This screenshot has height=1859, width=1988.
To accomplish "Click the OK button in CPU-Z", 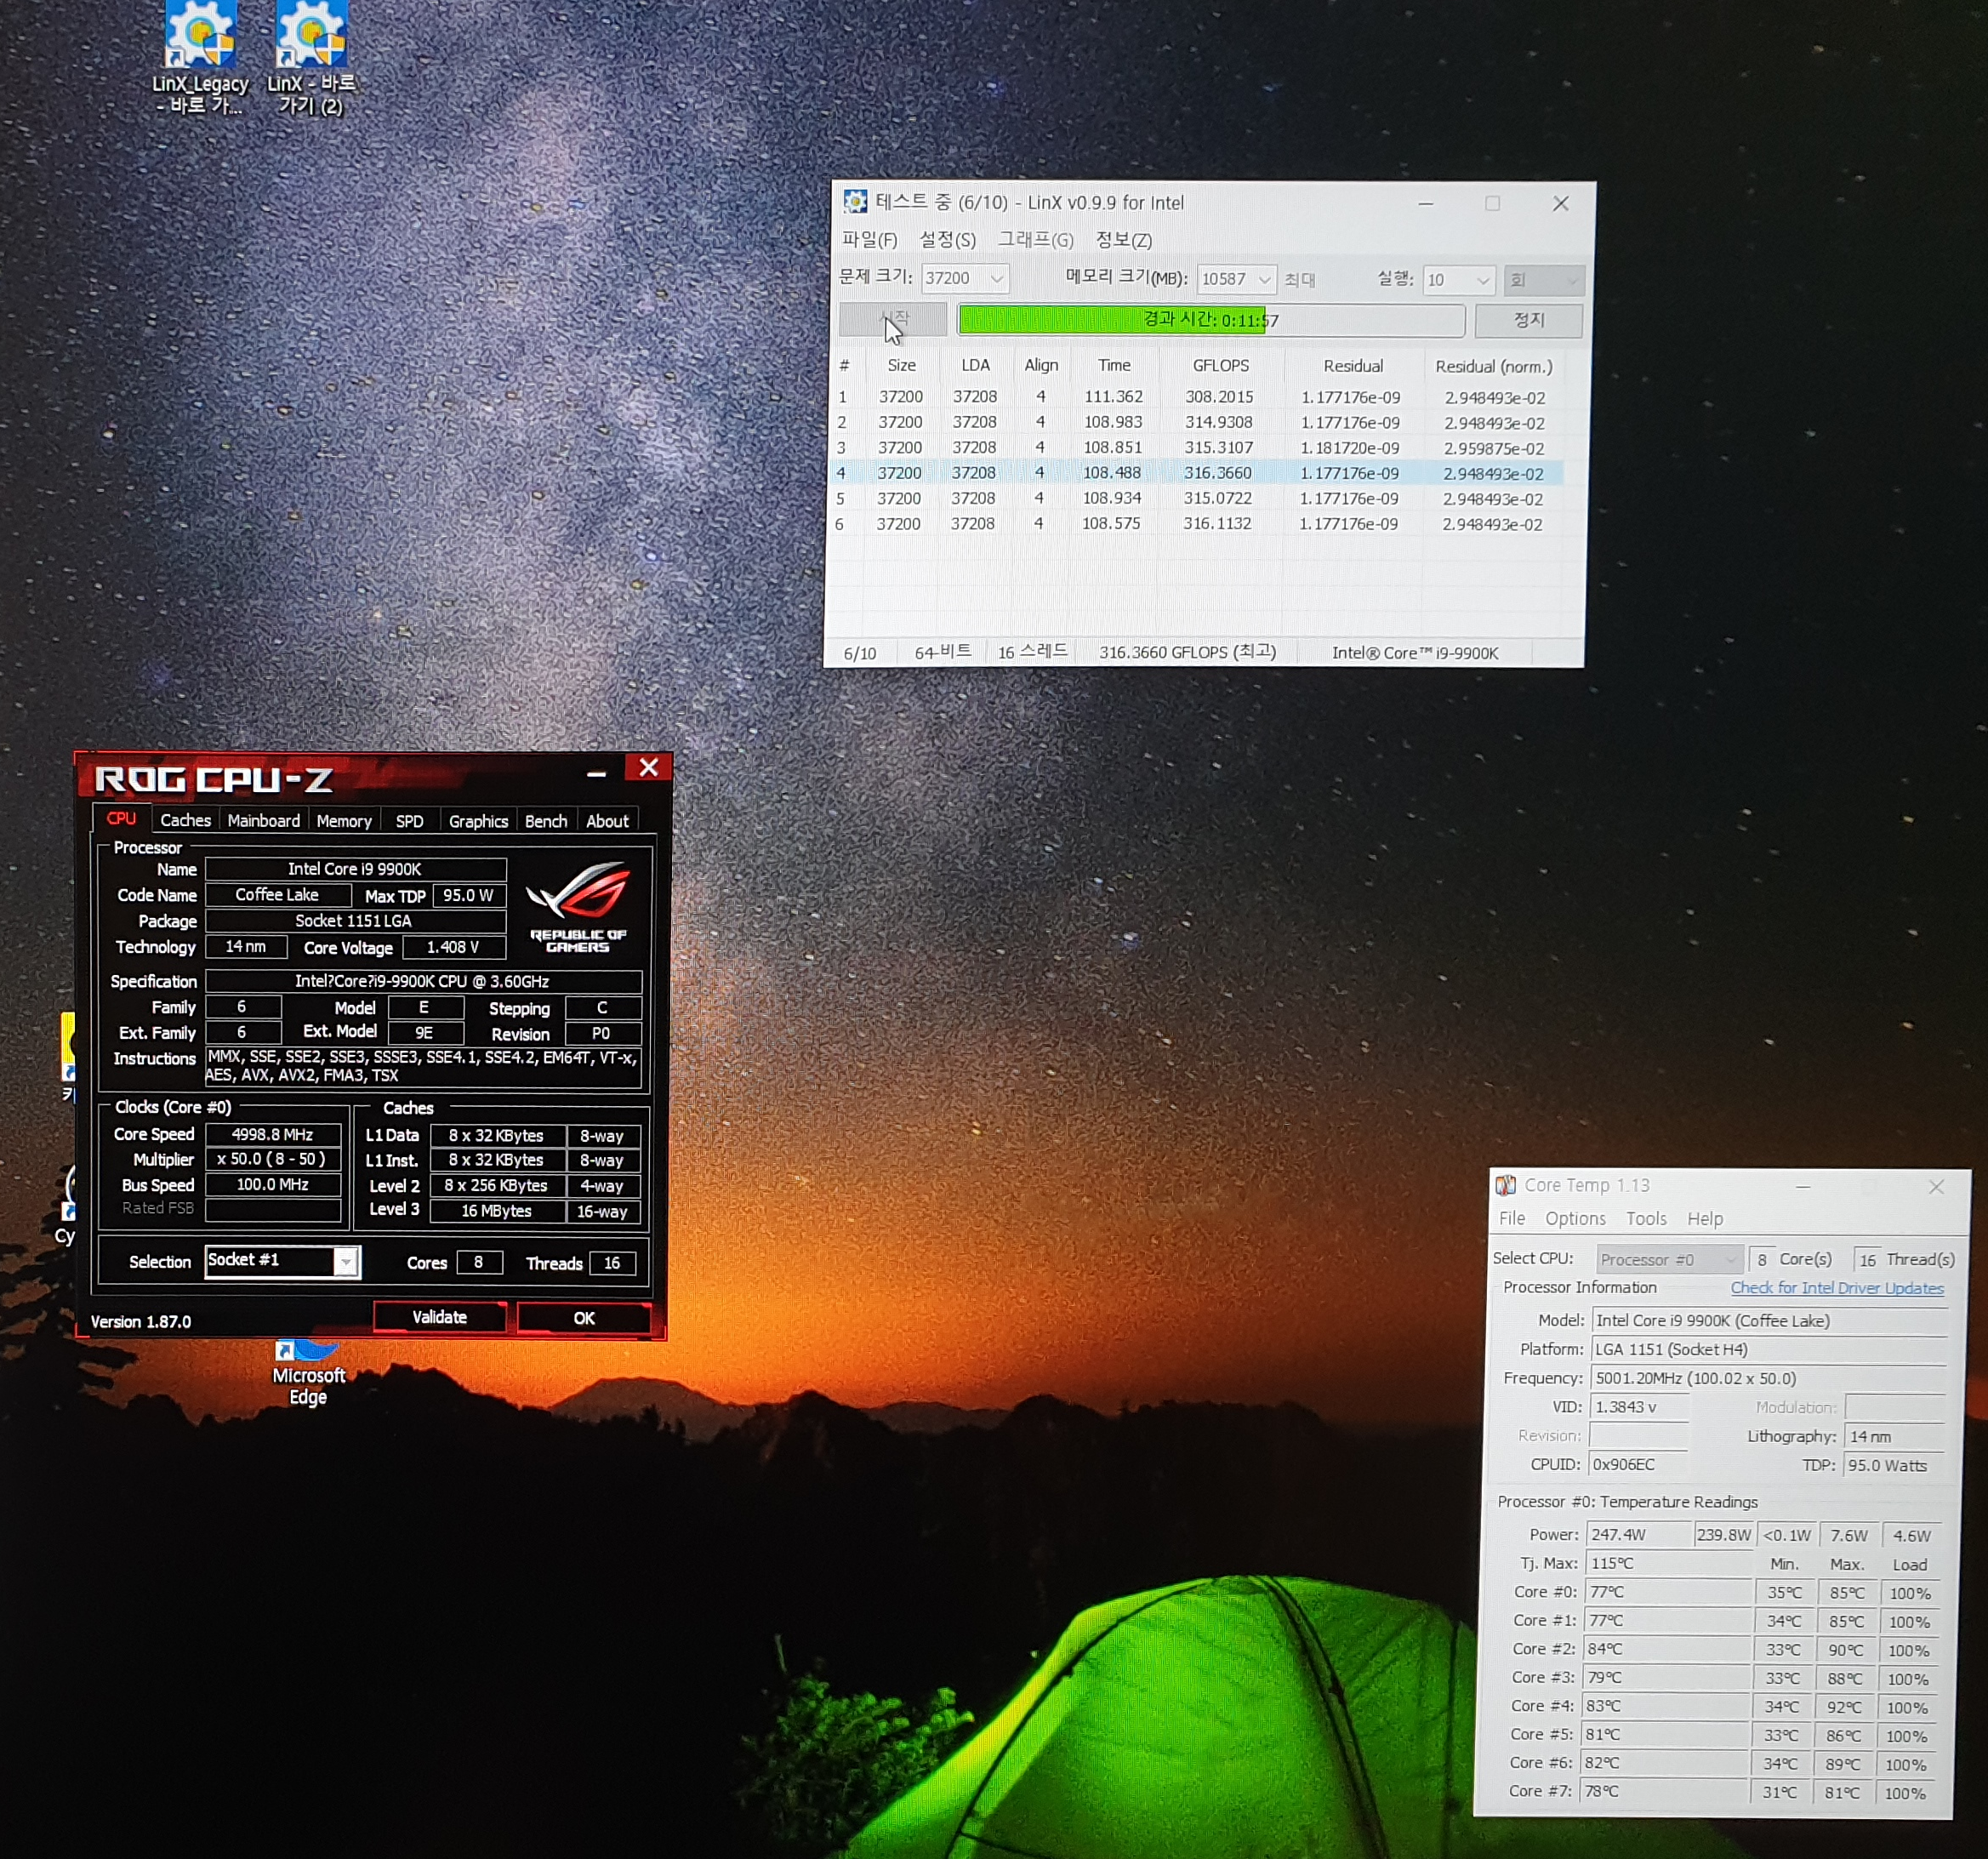I will pyautogui.click(x=584, y=1318).
